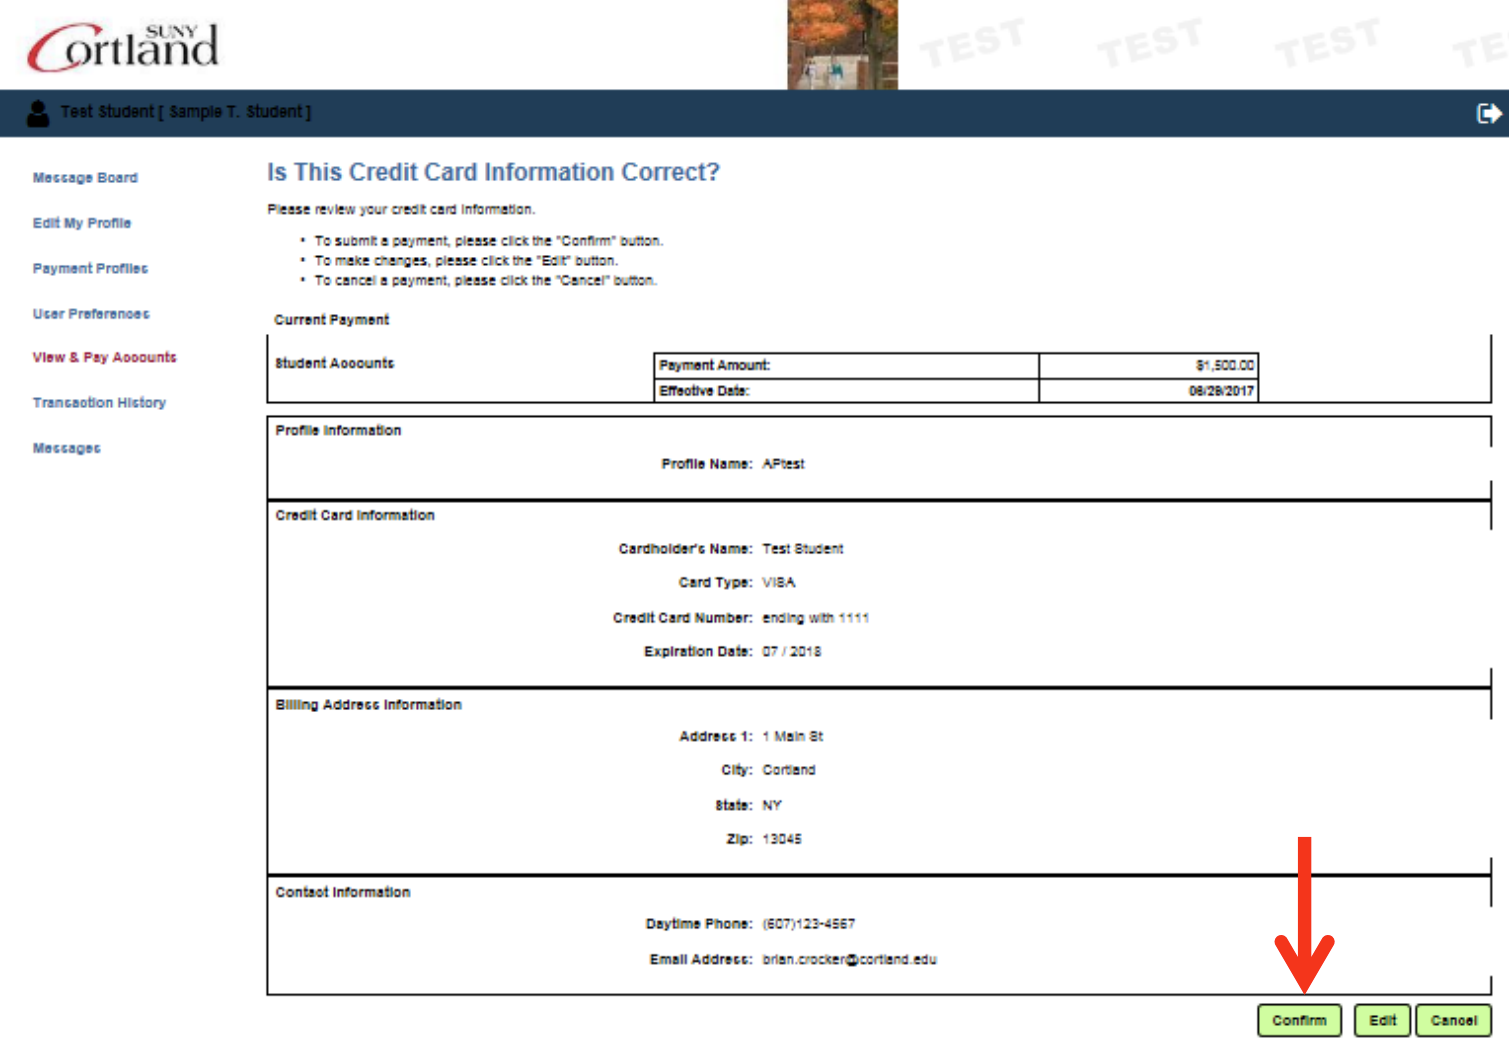
Task: Open the Message Board page
Action: pyautogui.click(x=84, y=177)
